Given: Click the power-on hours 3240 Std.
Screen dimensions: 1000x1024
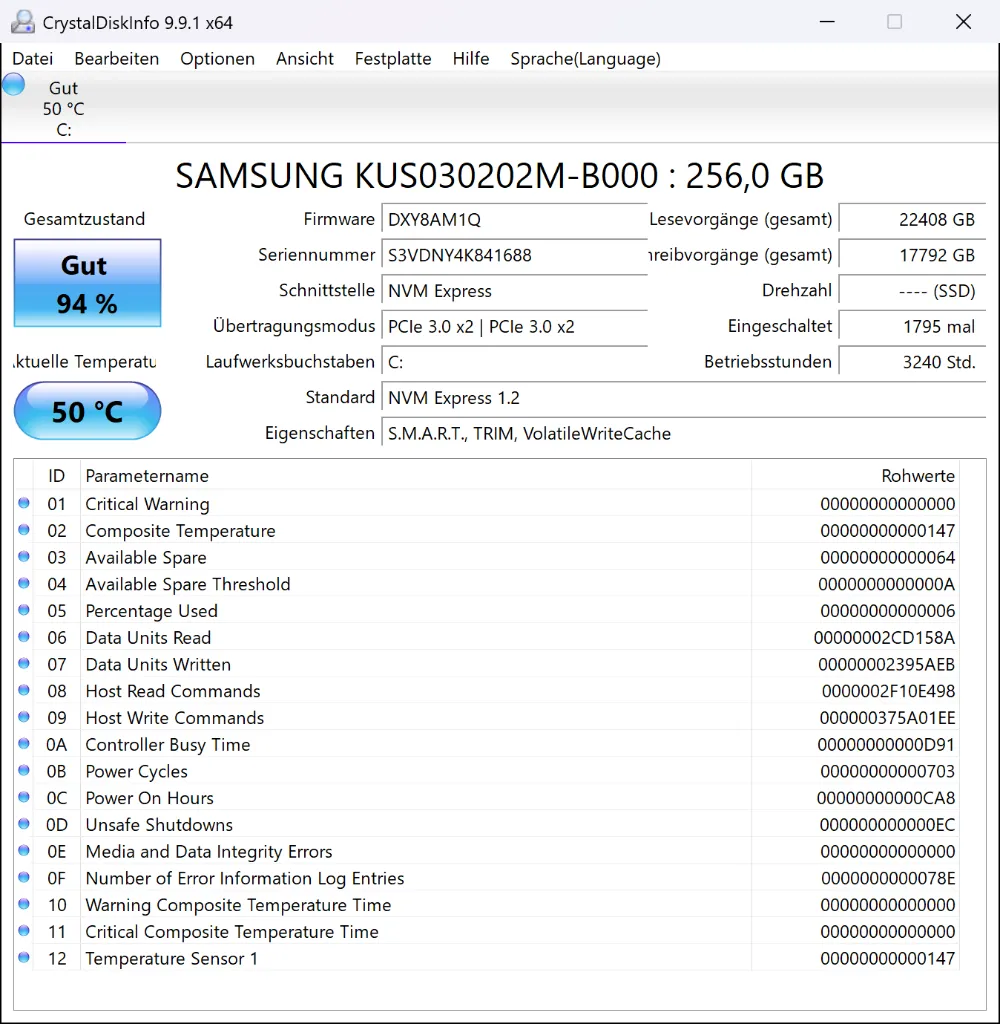Looking at the screenshot, I should pos(912,362).
